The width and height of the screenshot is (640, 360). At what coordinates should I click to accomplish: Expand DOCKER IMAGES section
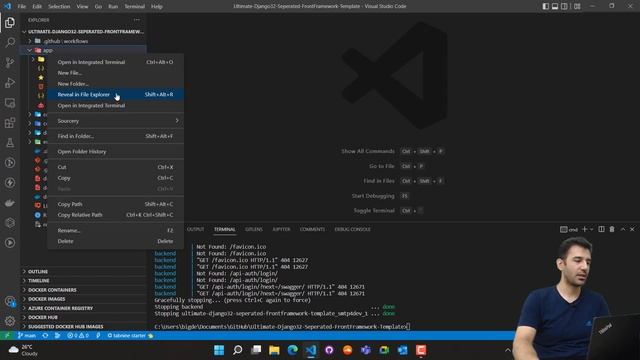click(x=84, y=299)
